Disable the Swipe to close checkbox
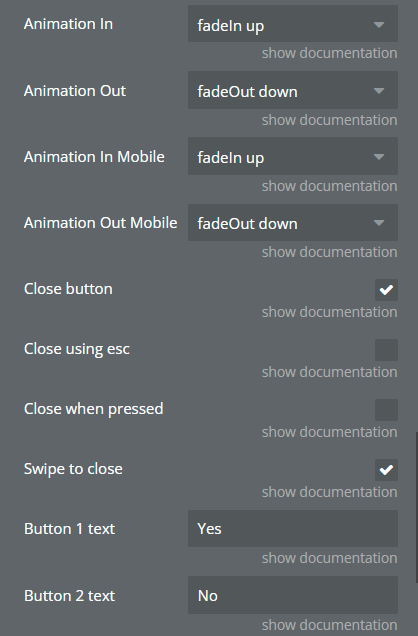418x636 pixels. pos(386,470)
